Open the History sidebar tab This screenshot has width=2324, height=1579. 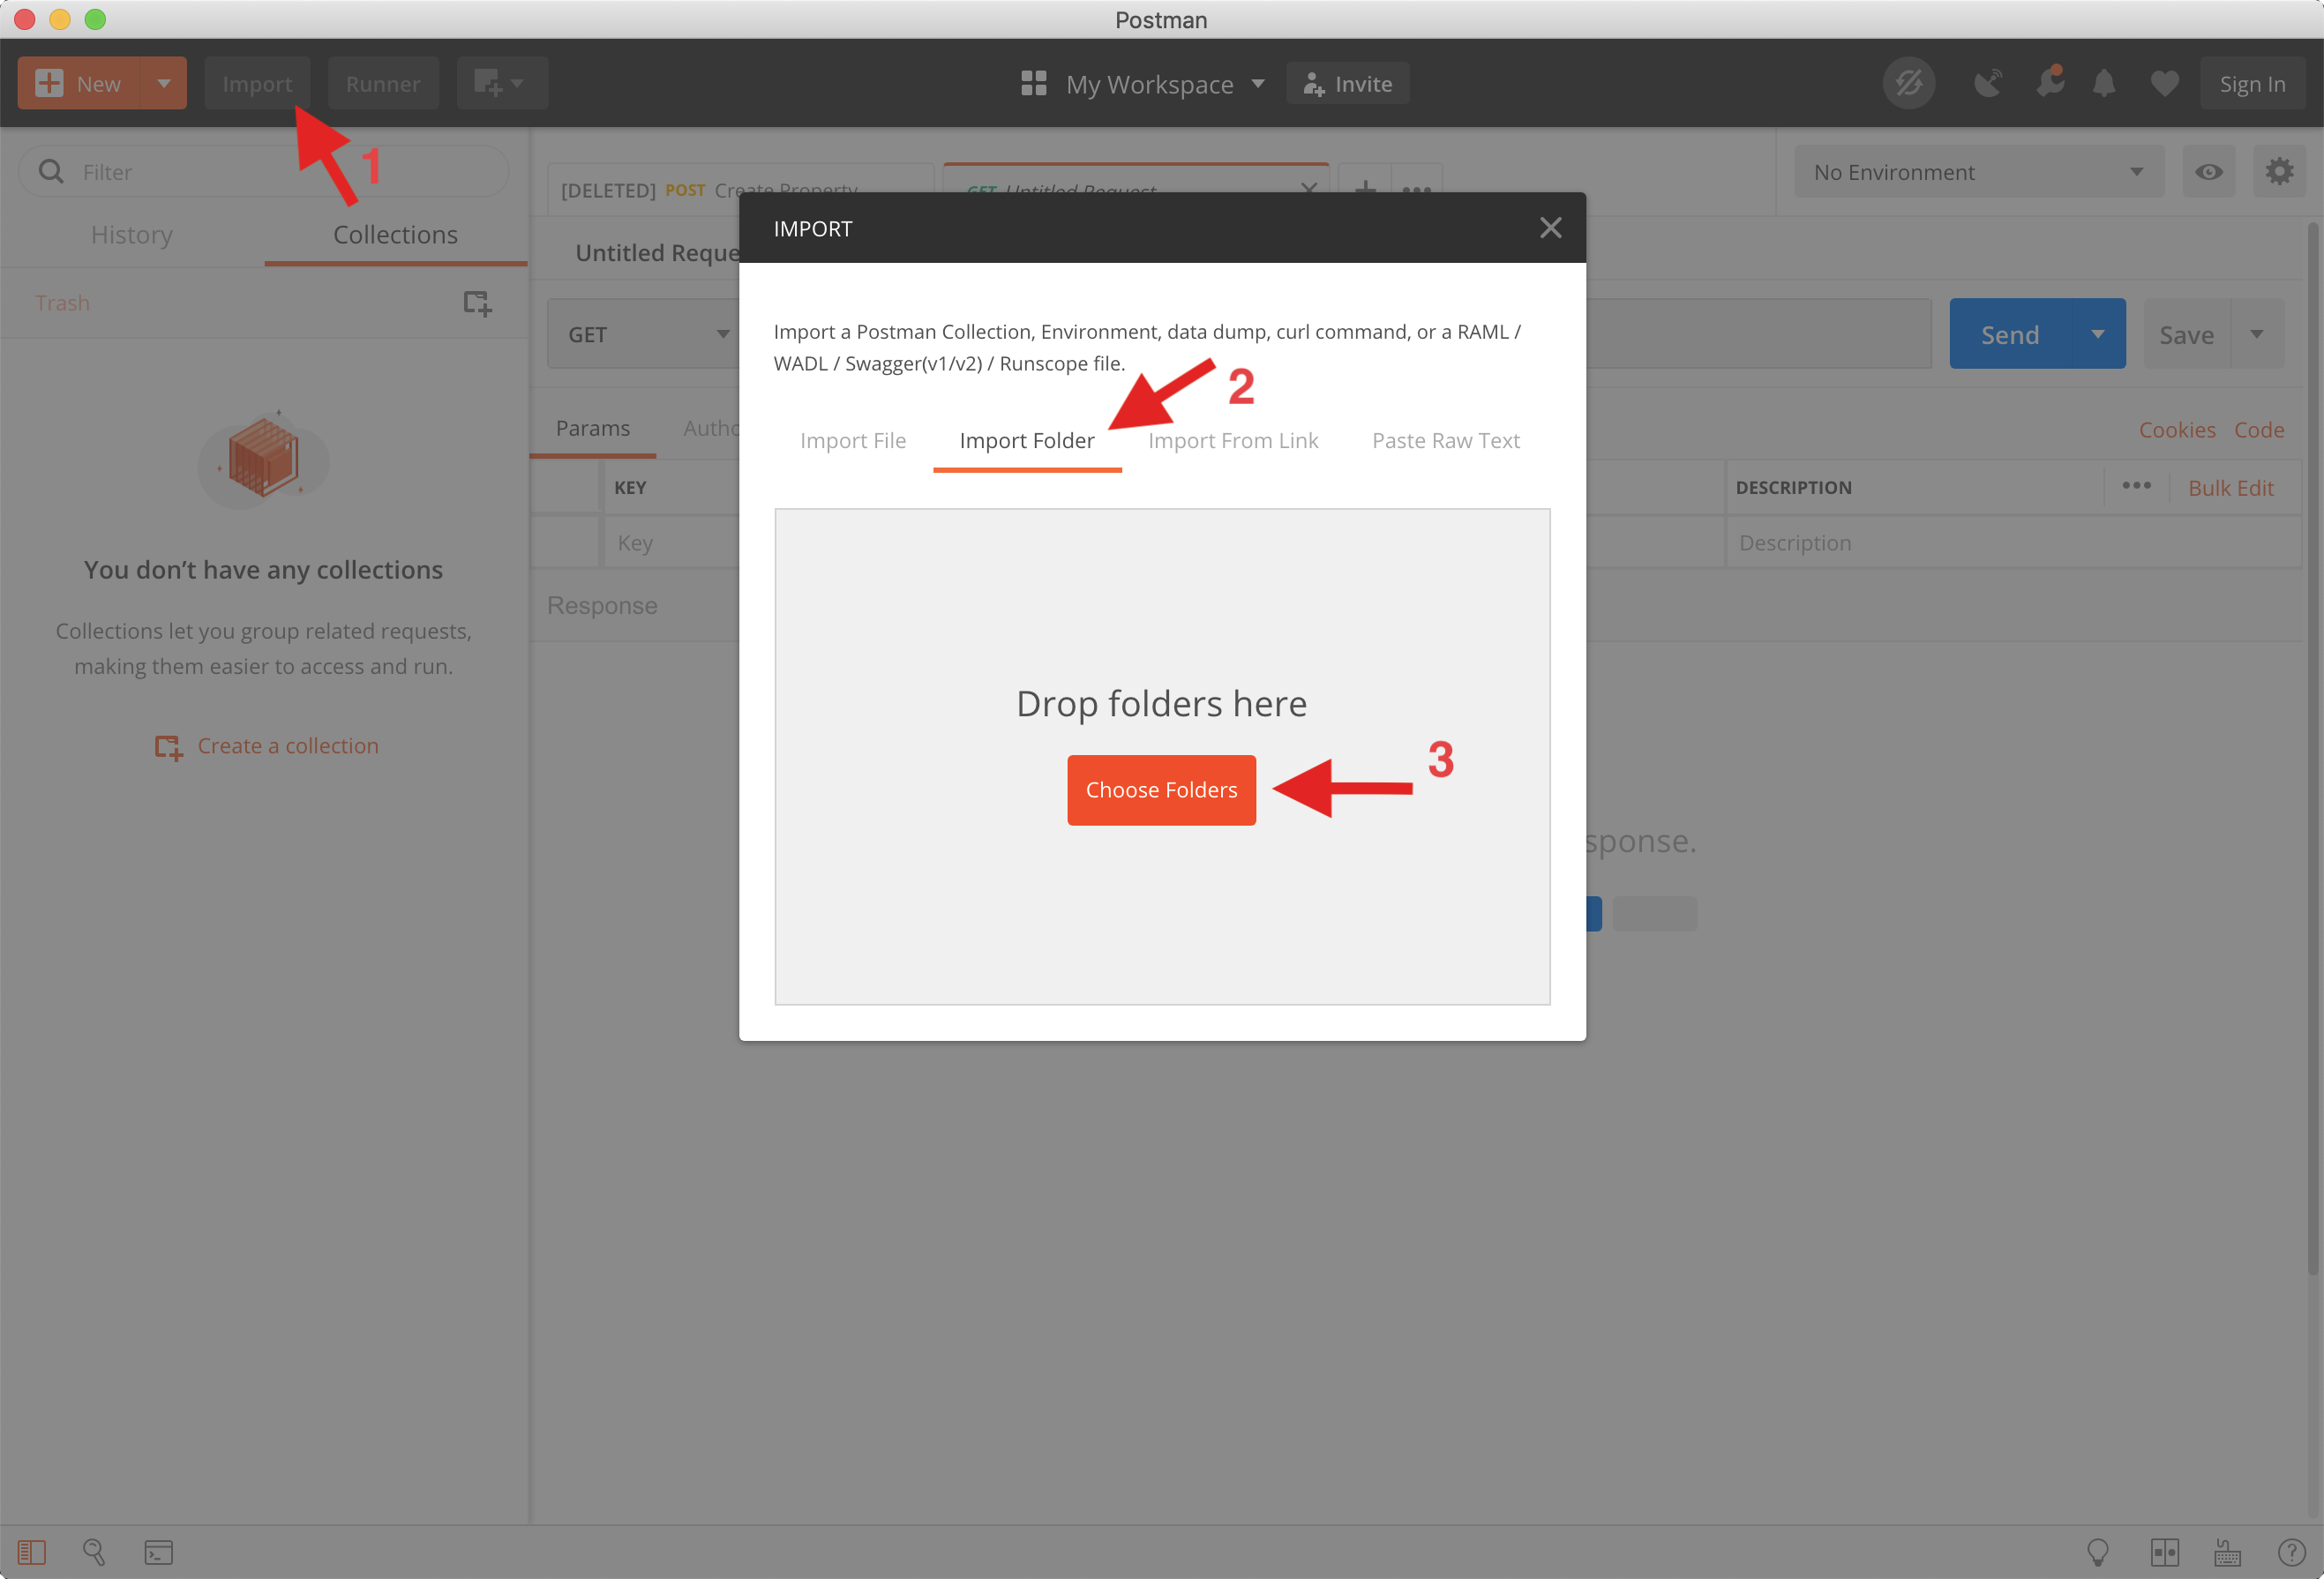132,235
